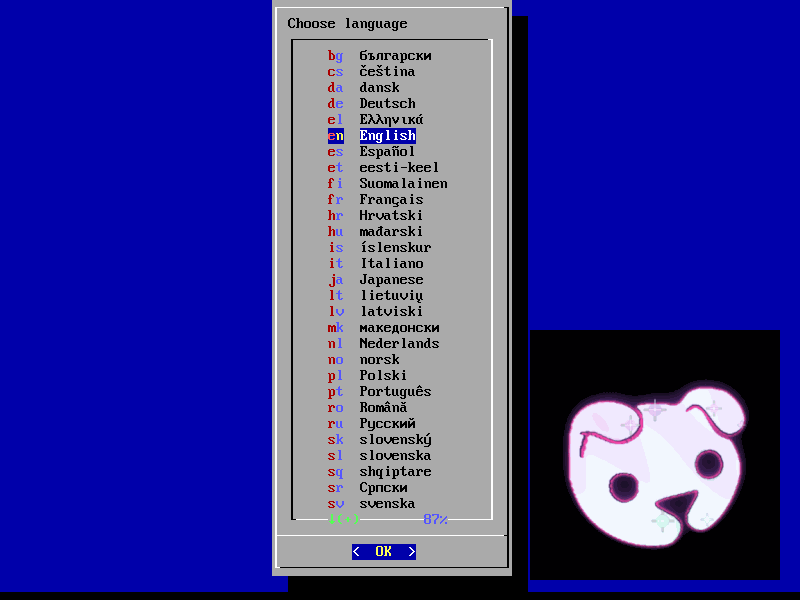Select Italiano in the list
This screenshot has height=600, width=800.
click(376, 263)
